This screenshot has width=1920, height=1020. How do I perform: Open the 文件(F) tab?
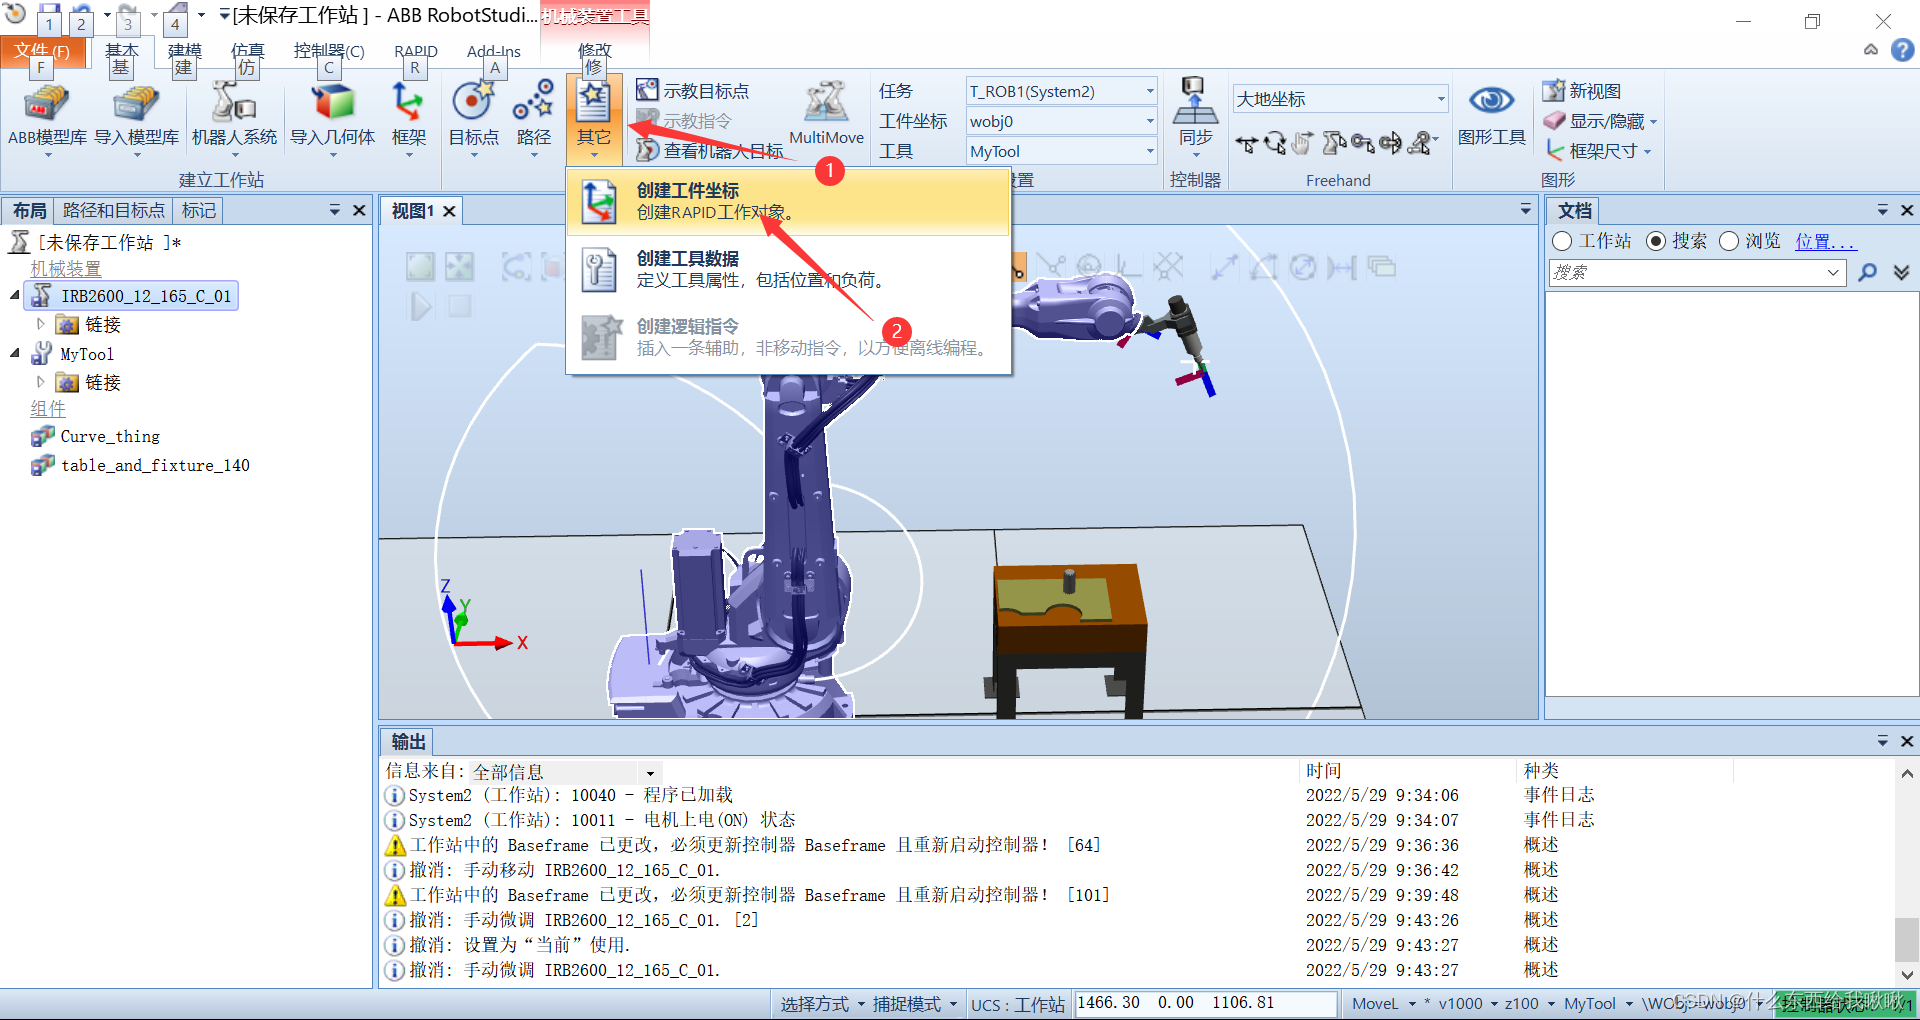click(x=42, y=51)
